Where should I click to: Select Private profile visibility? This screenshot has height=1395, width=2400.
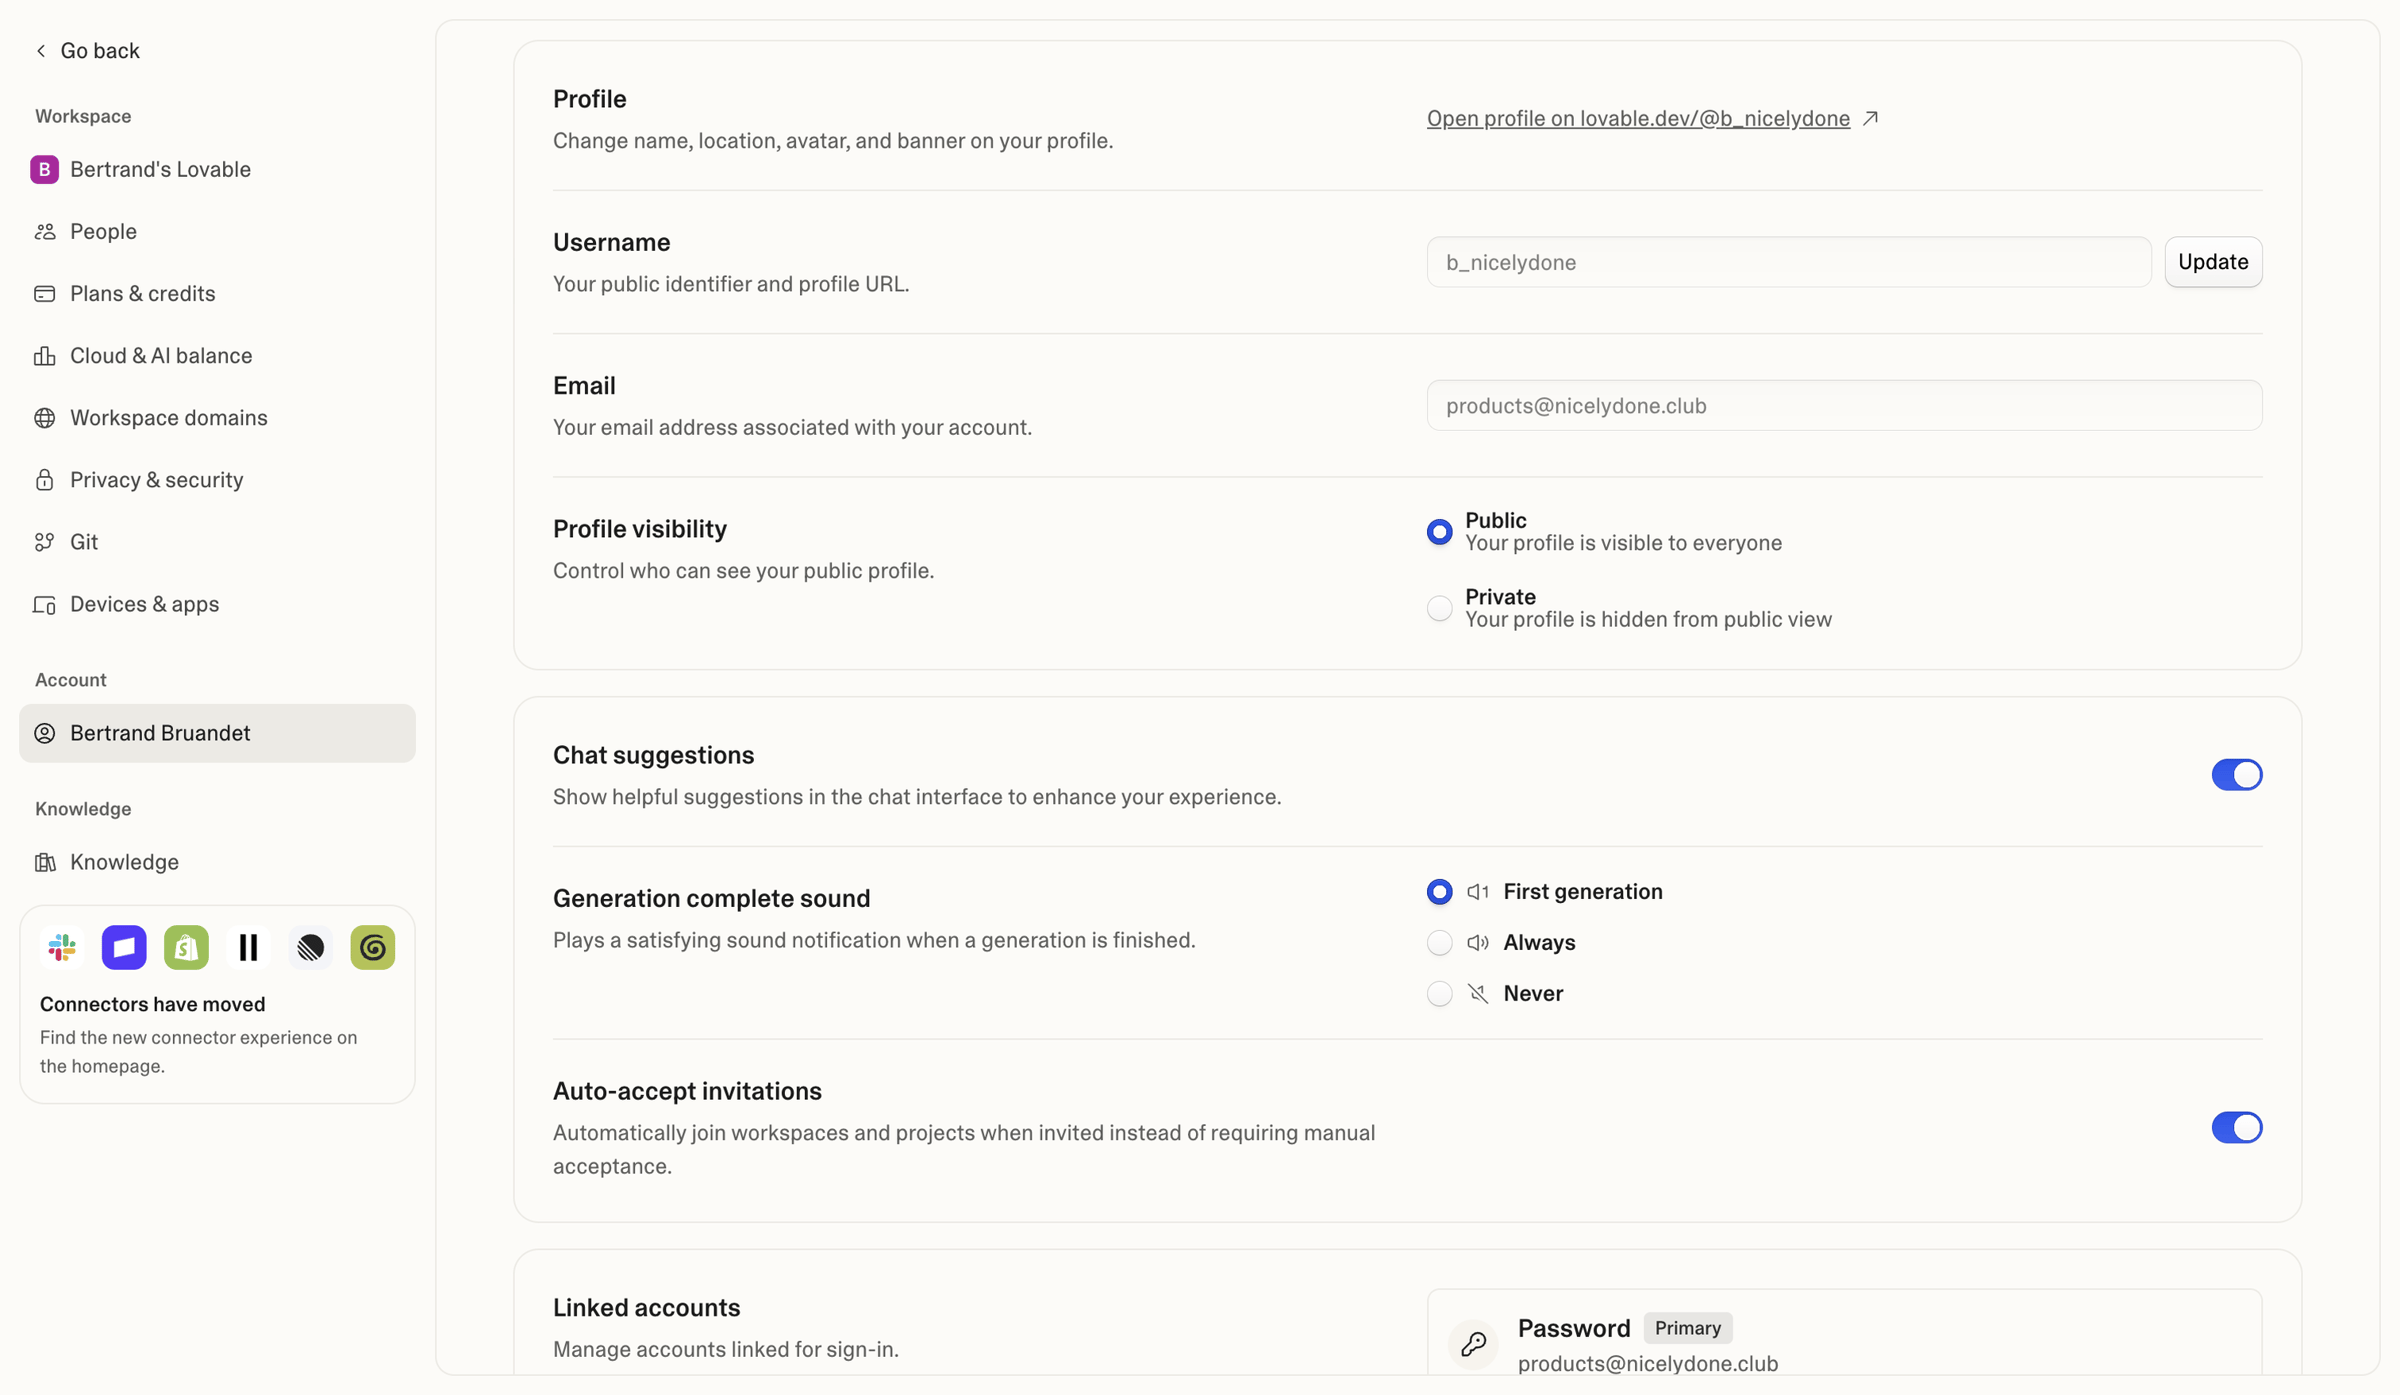[x=1439, y=608]
